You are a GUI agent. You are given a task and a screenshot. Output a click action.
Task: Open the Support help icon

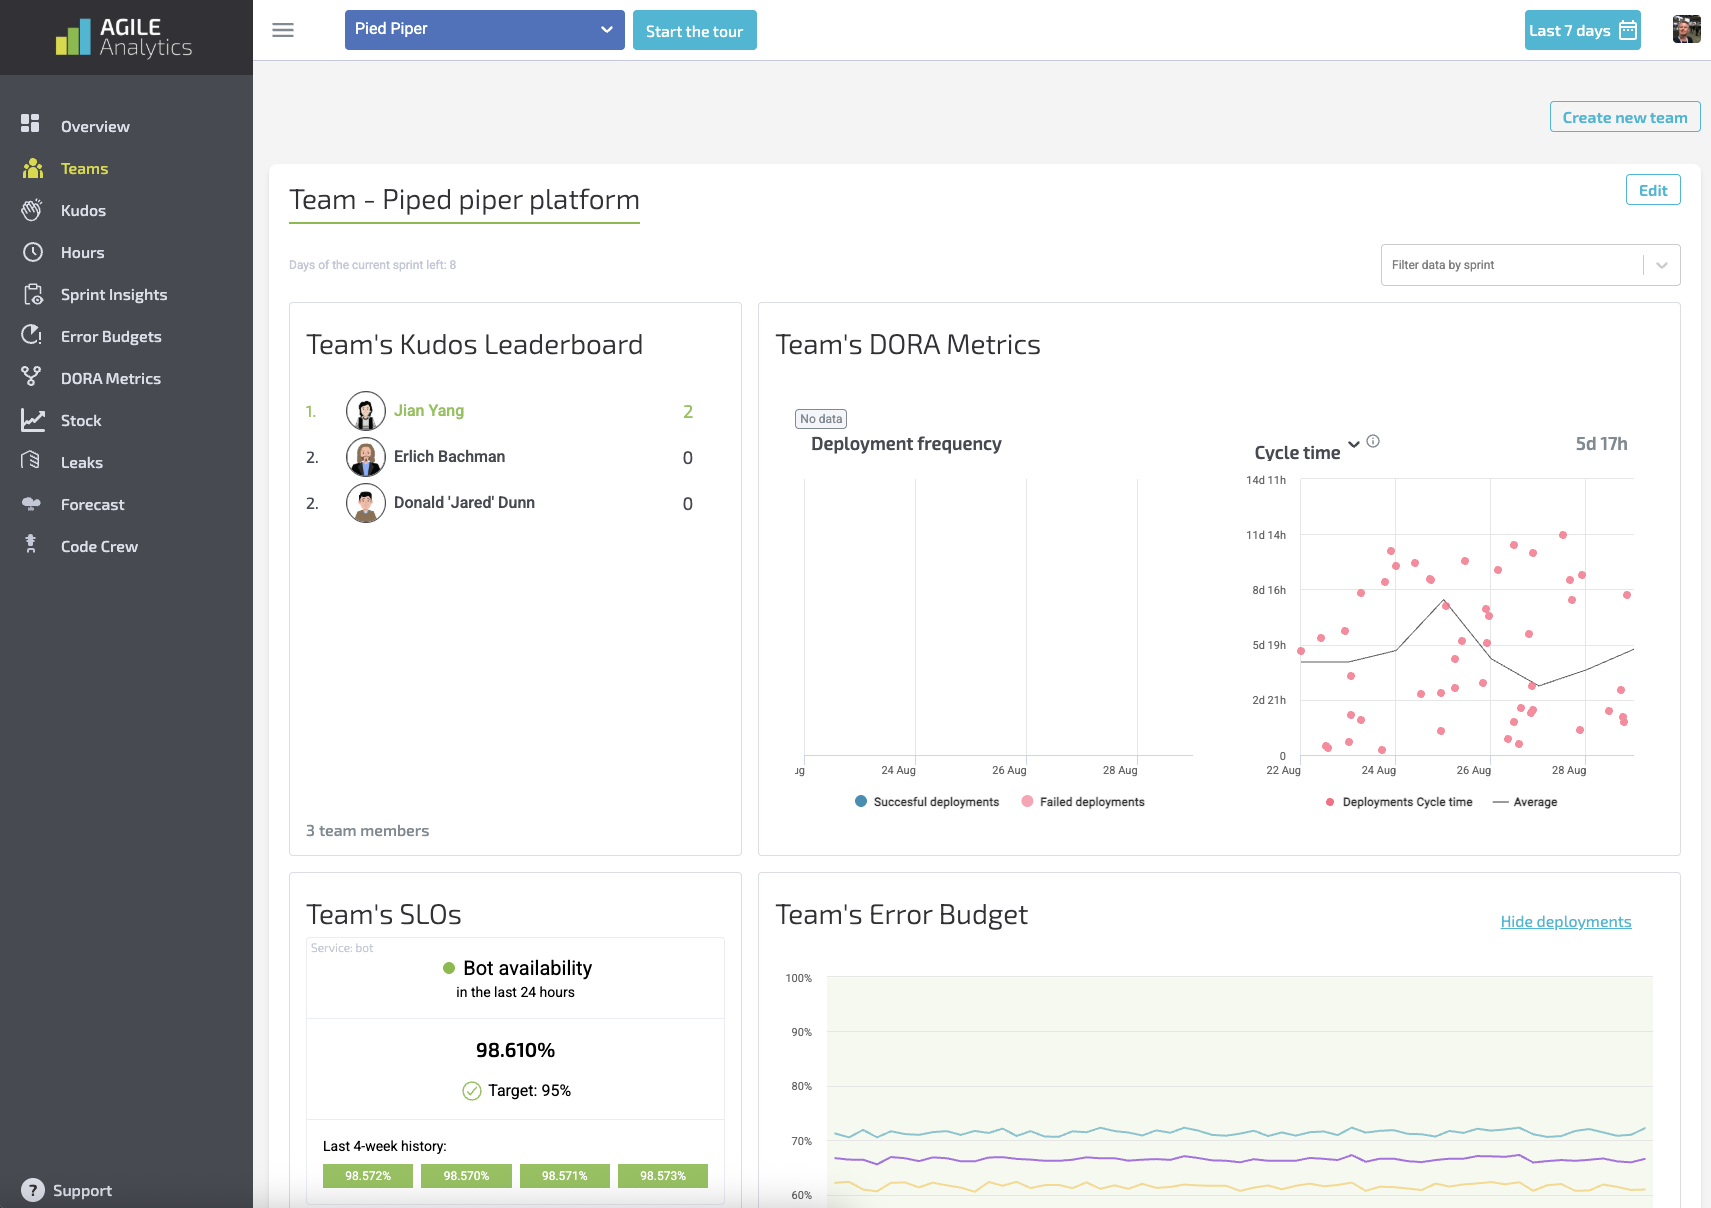pos(32,1190)
